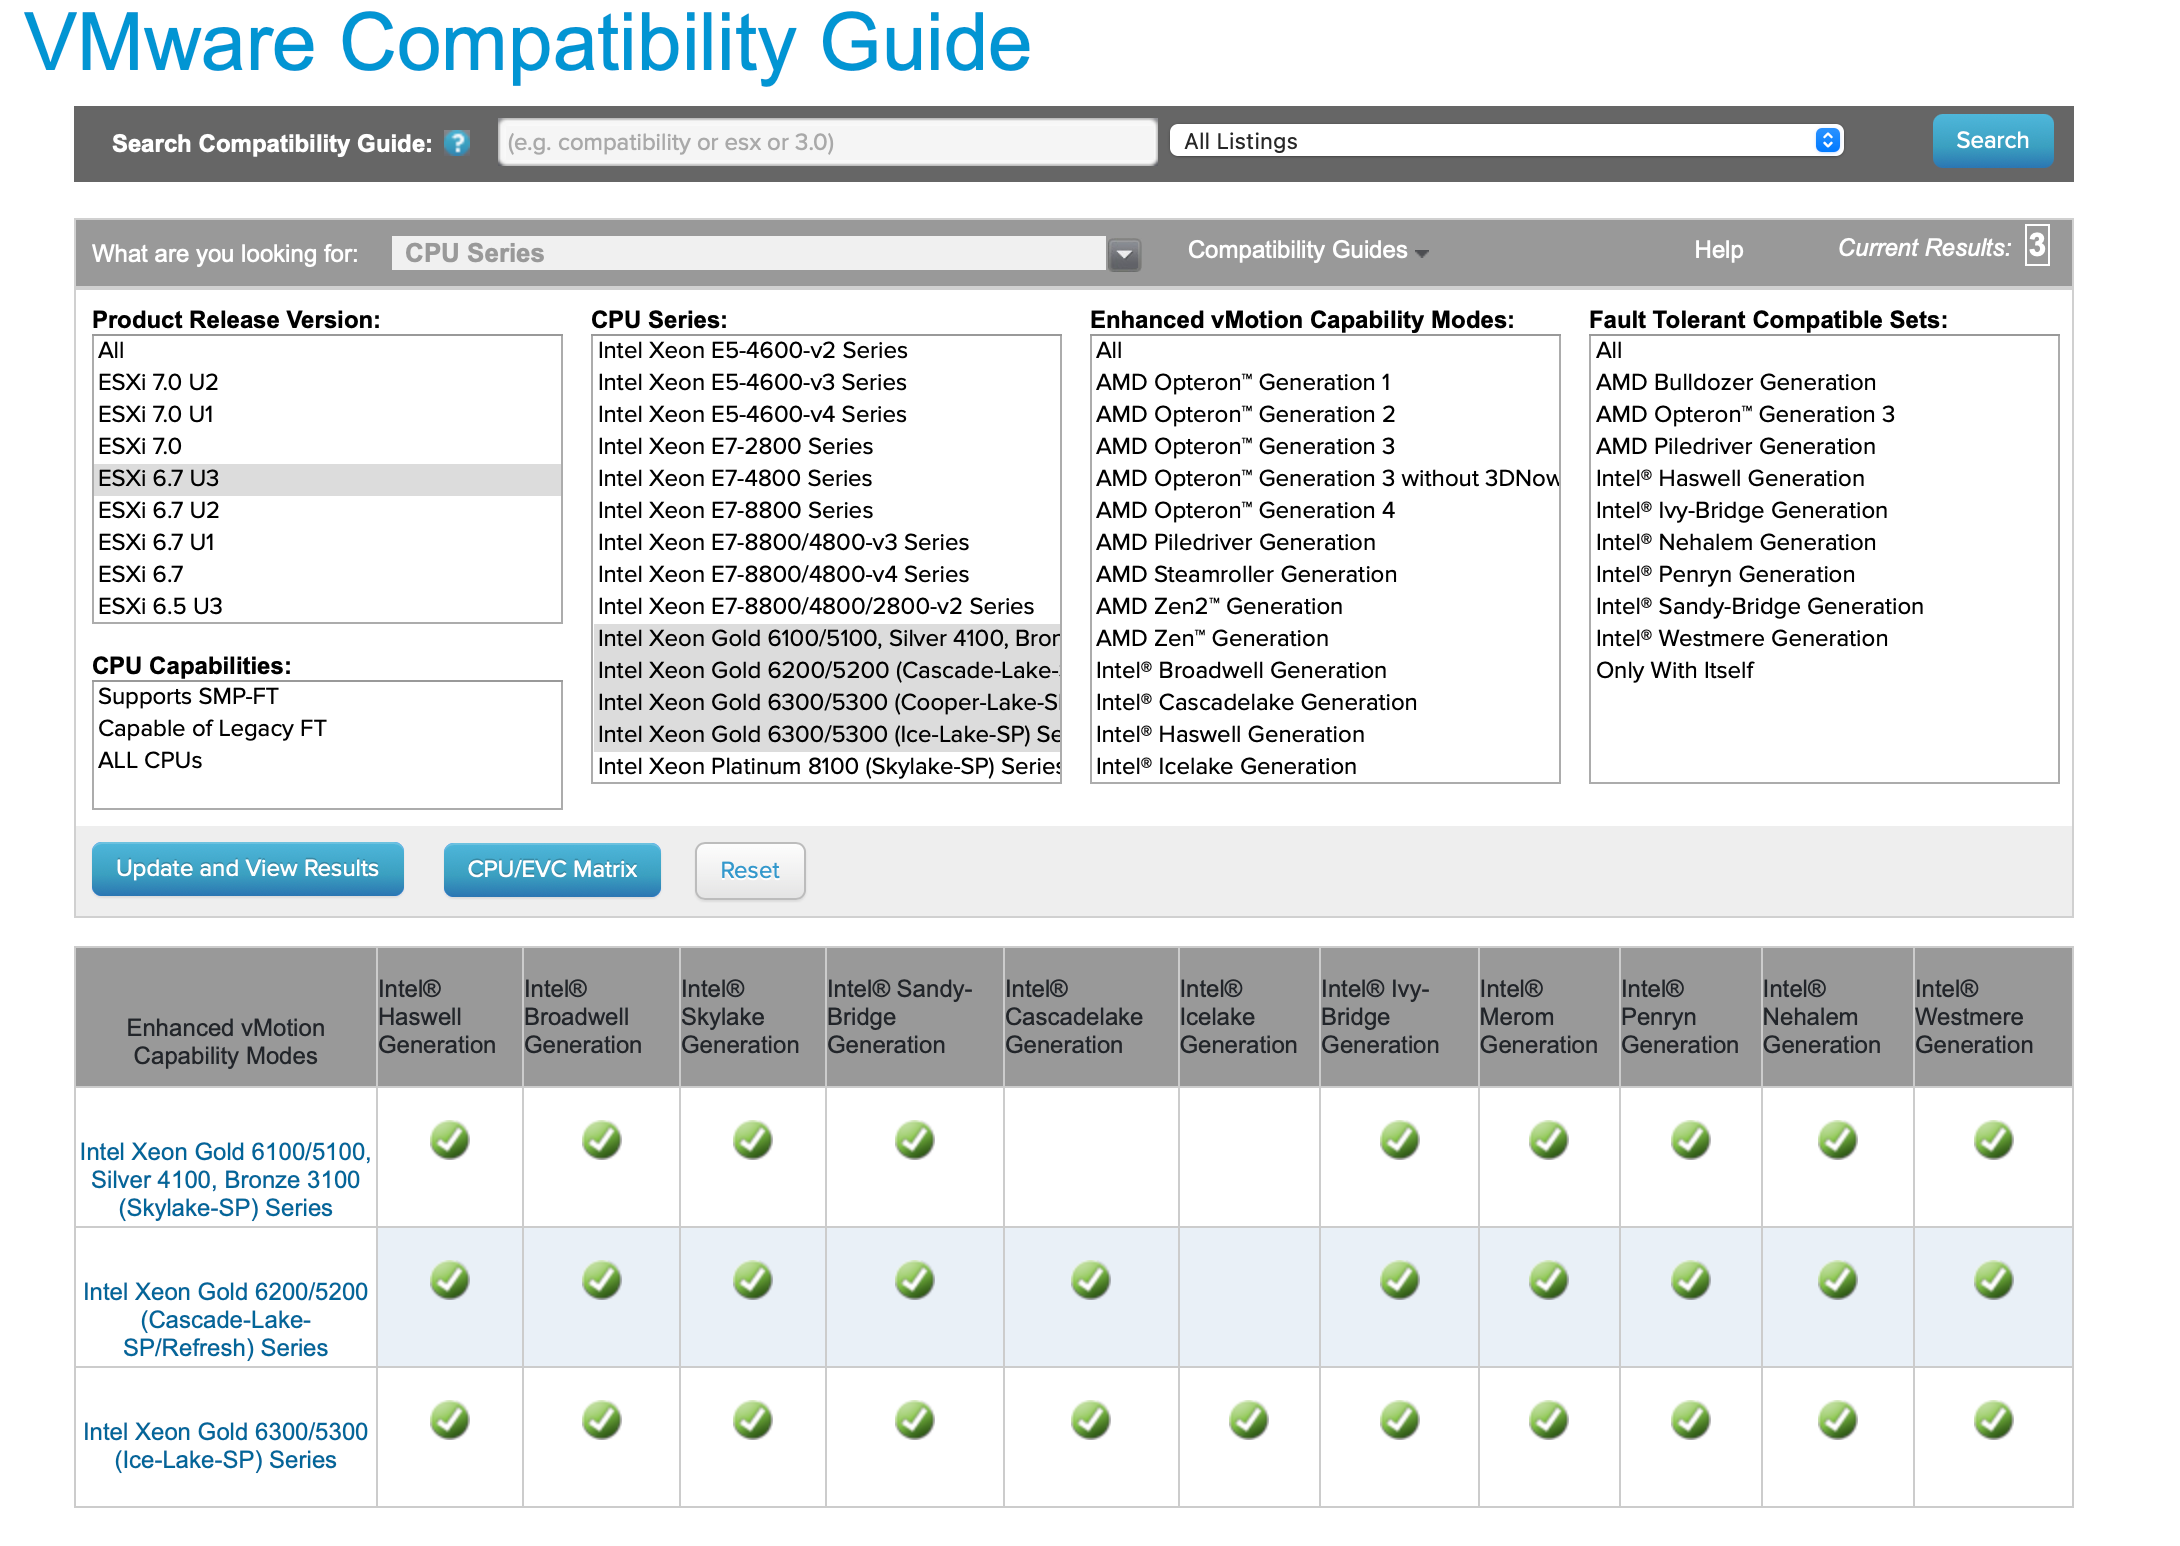Click the Help menu item
The image size is (2180, 1546).
[1718, 250]
